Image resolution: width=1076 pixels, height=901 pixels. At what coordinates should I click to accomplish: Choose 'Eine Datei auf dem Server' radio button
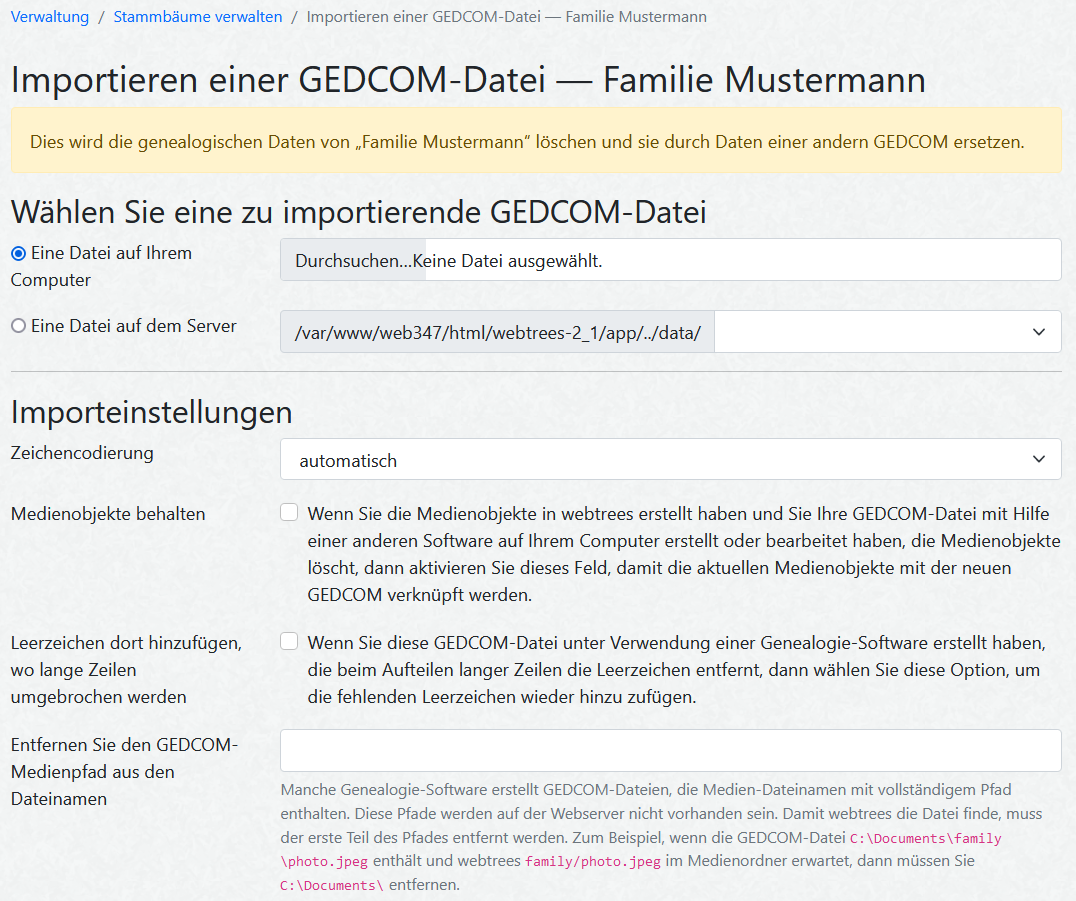pyautogui.click(x=18, y=326)
